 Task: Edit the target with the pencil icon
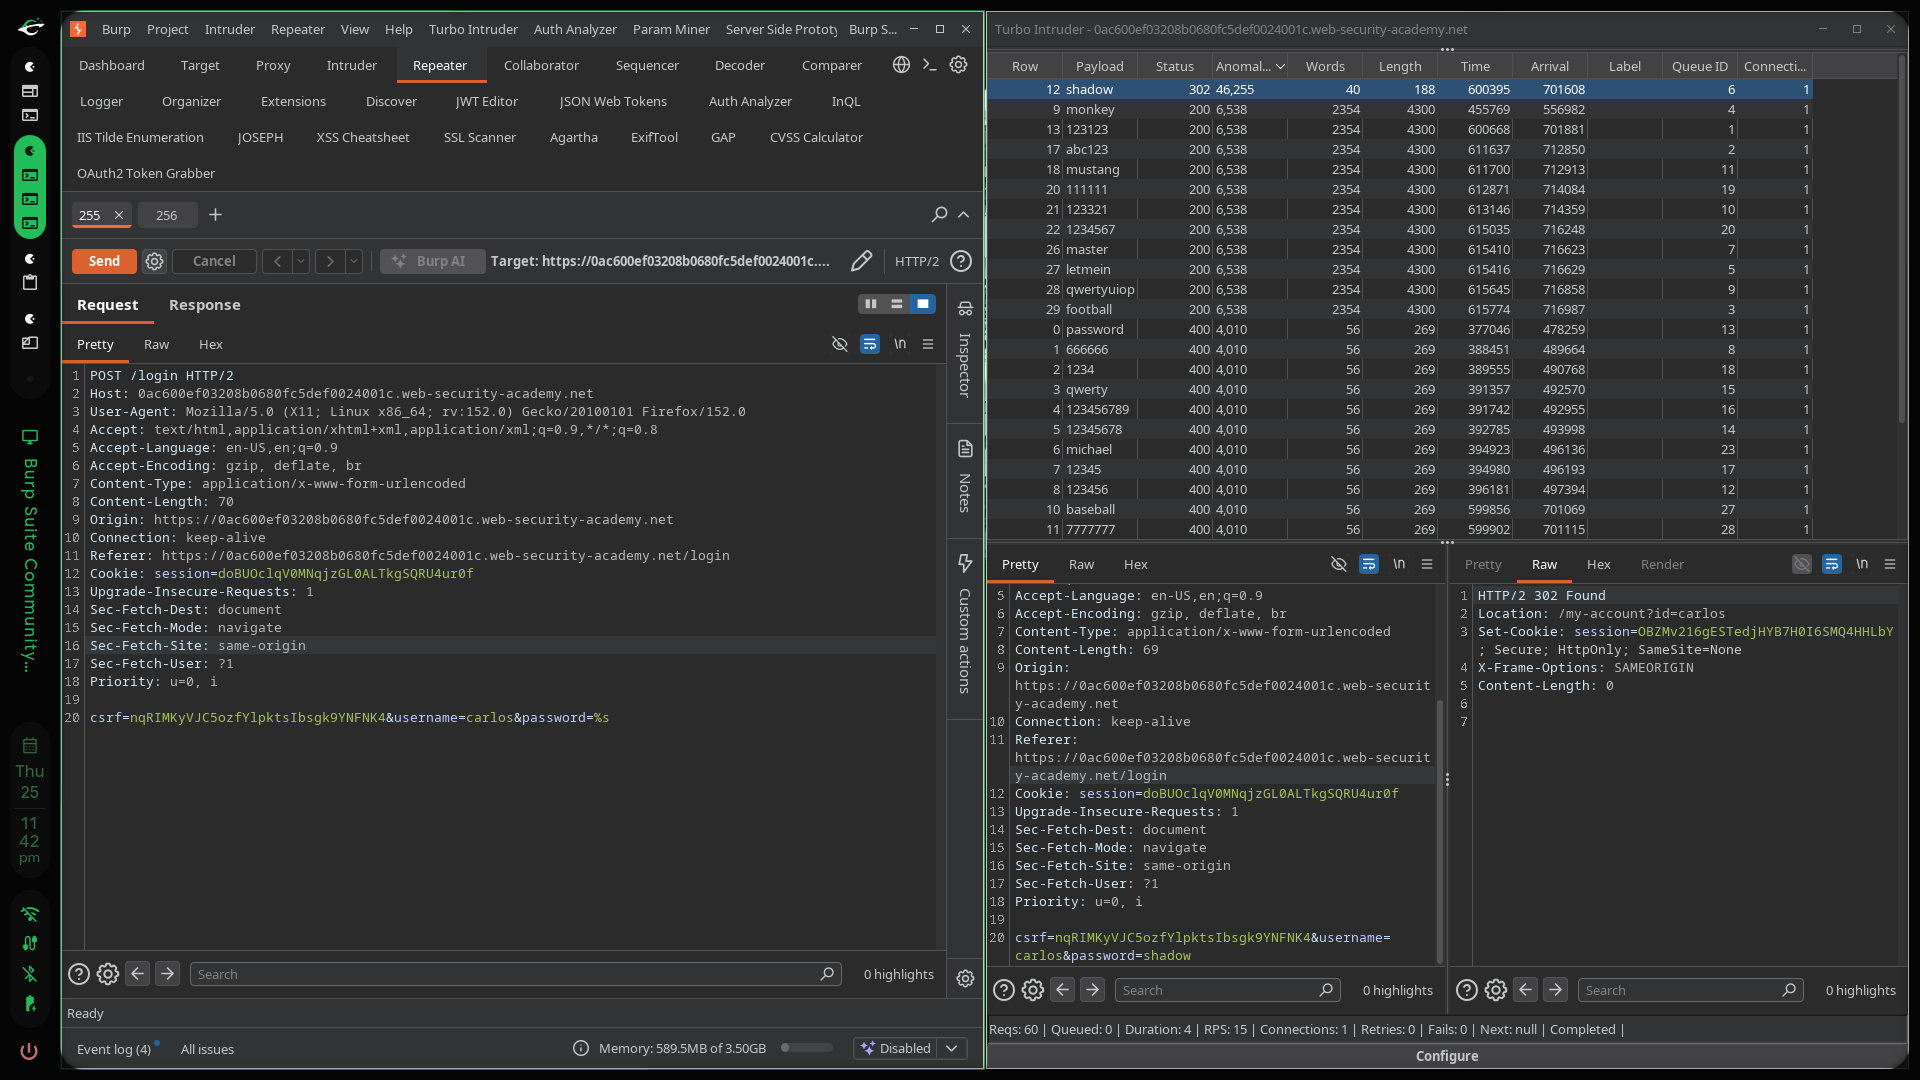point(861,261)
